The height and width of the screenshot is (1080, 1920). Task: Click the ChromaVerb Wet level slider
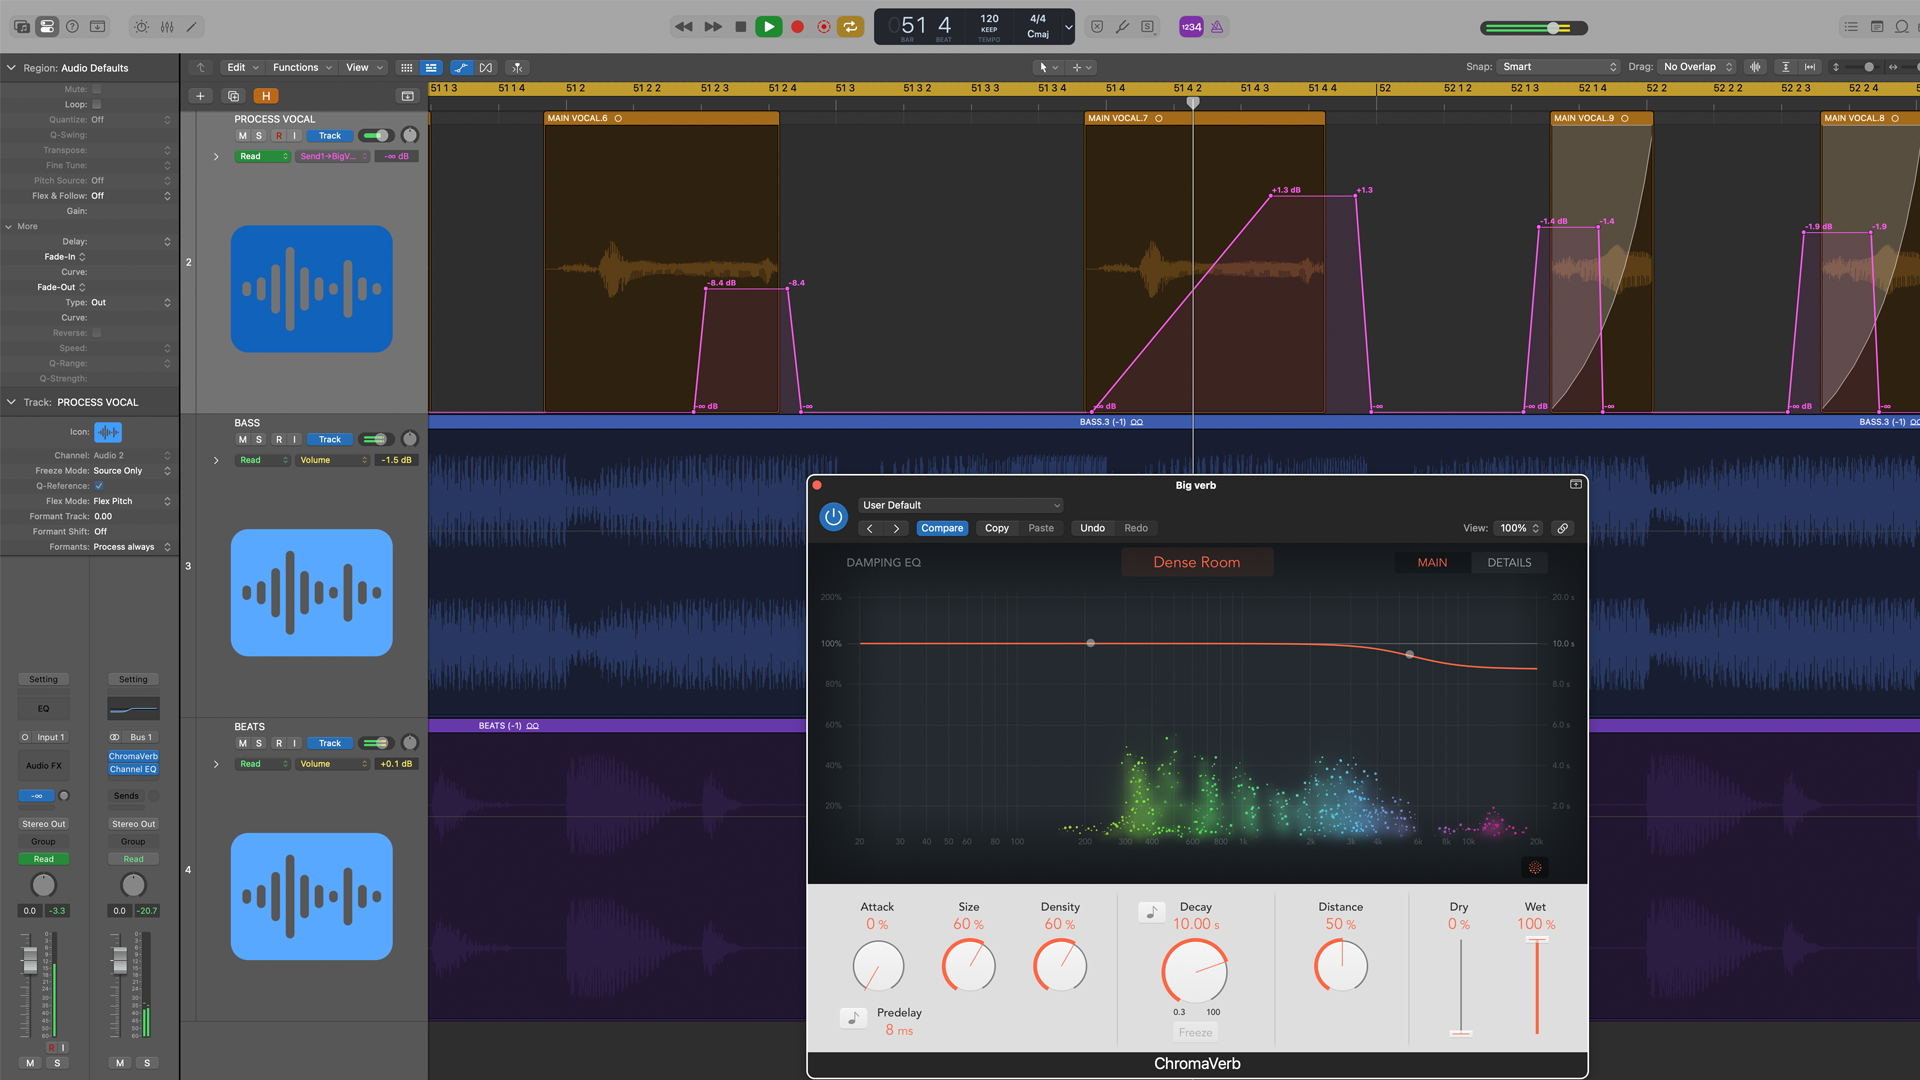point(1537,986)
